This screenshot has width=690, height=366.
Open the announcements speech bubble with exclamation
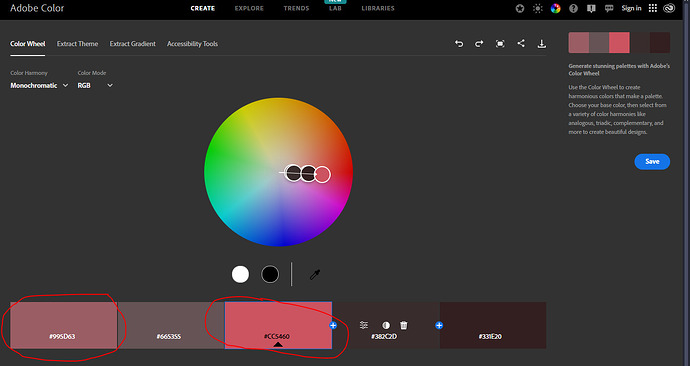pyautogui.click(x=591, y=8)
